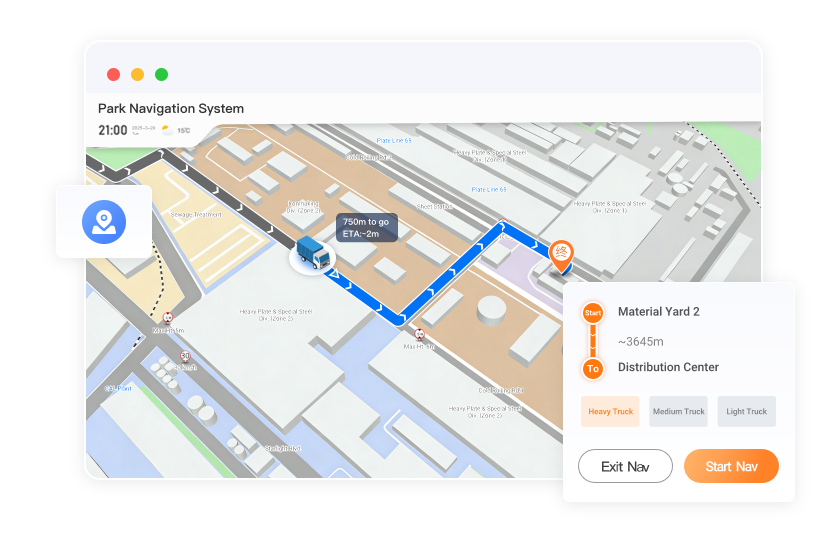
Task: Select the Medium Truck vehicle option
Action: 678,411
